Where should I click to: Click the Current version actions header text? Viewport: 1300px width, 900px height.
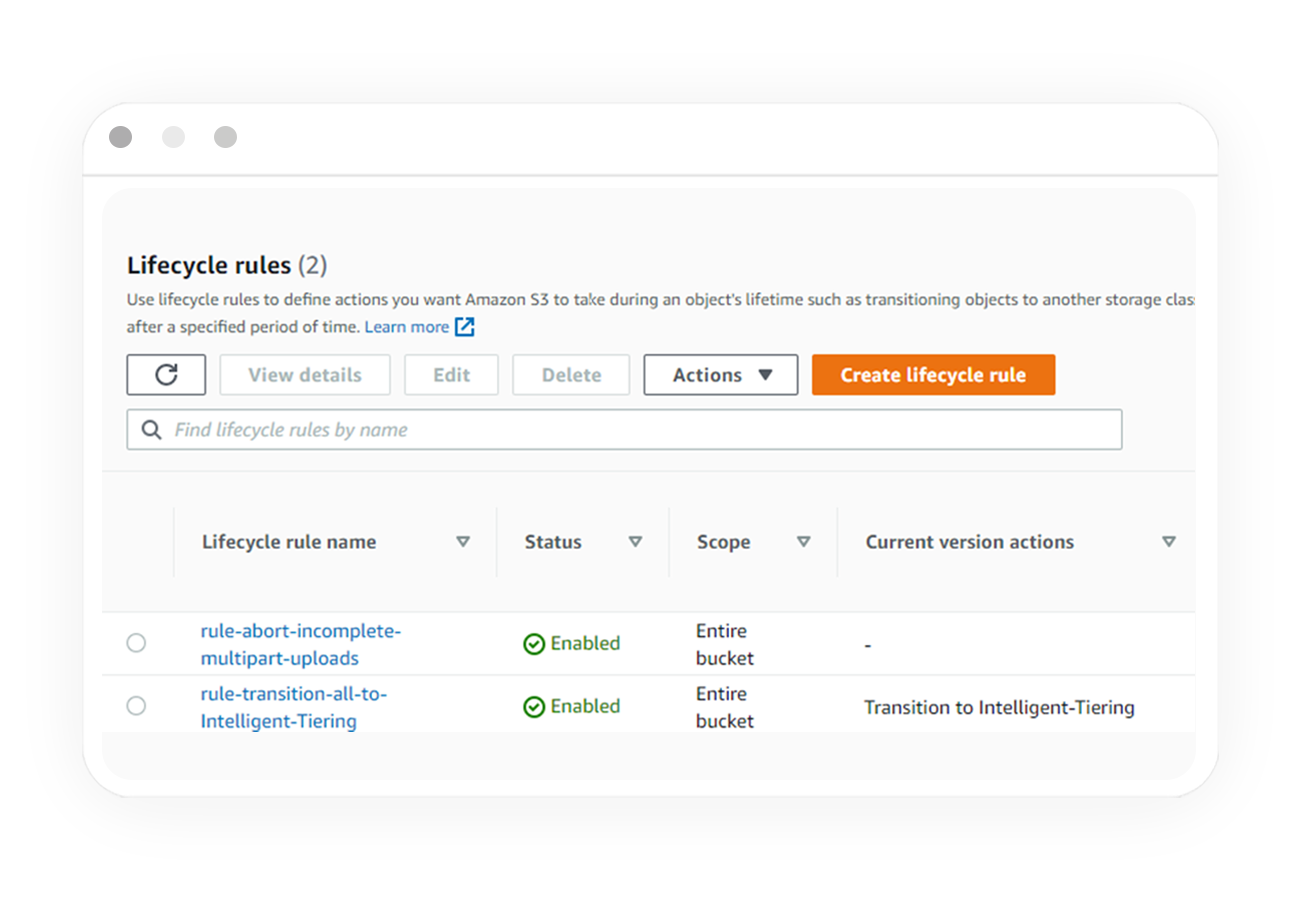click(x=970, y=542)
